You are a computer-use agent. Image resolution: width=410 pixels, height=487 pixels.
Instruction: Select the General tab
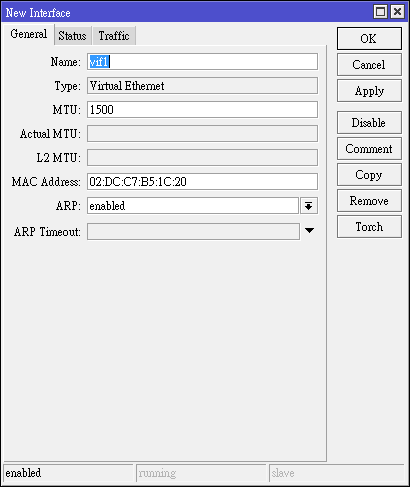29,34
